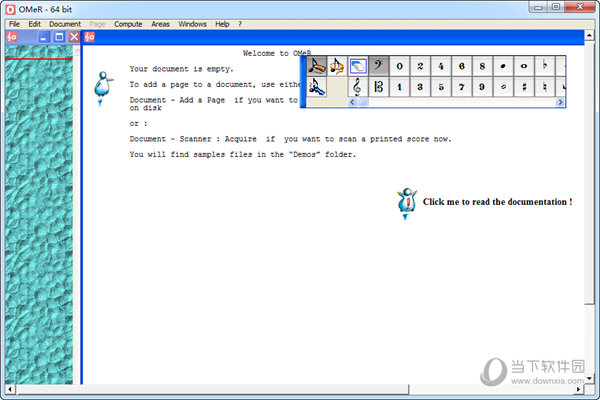Select the alto C clef symbol
Image resolution: width=600 pixels, height=400 pixels.
pos(378,87)
